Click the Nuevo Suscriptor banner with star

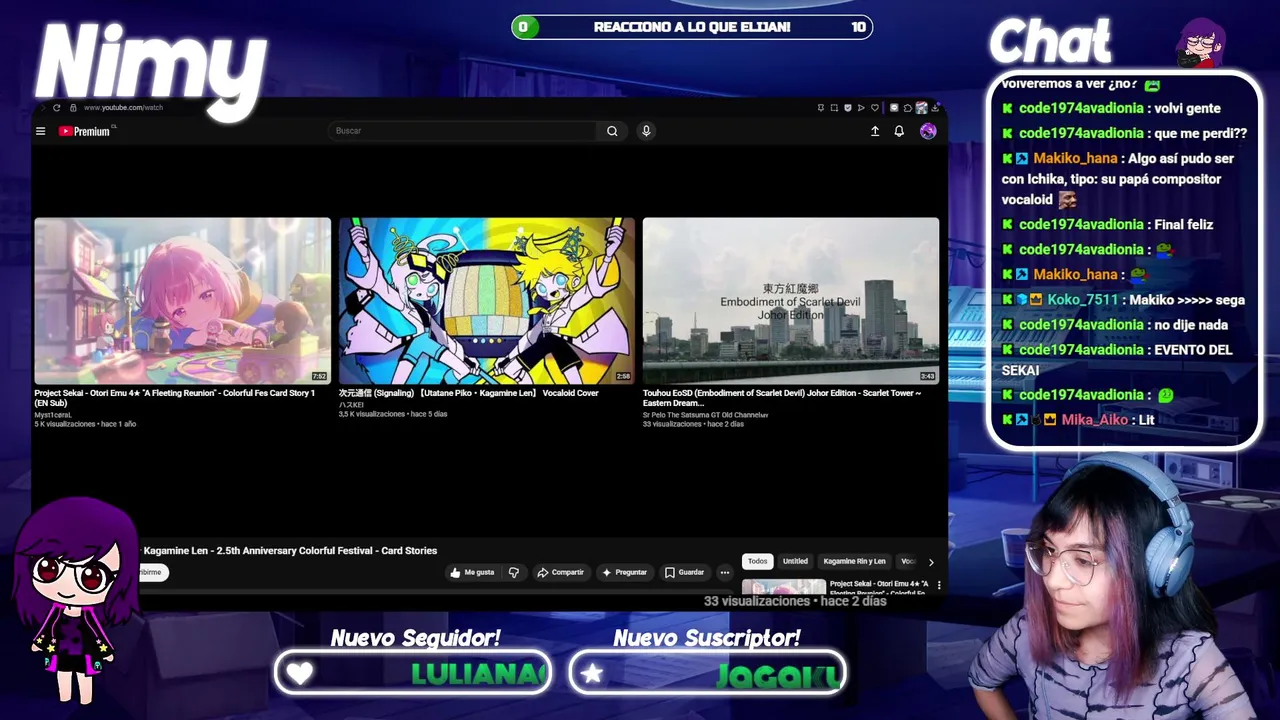707,673
